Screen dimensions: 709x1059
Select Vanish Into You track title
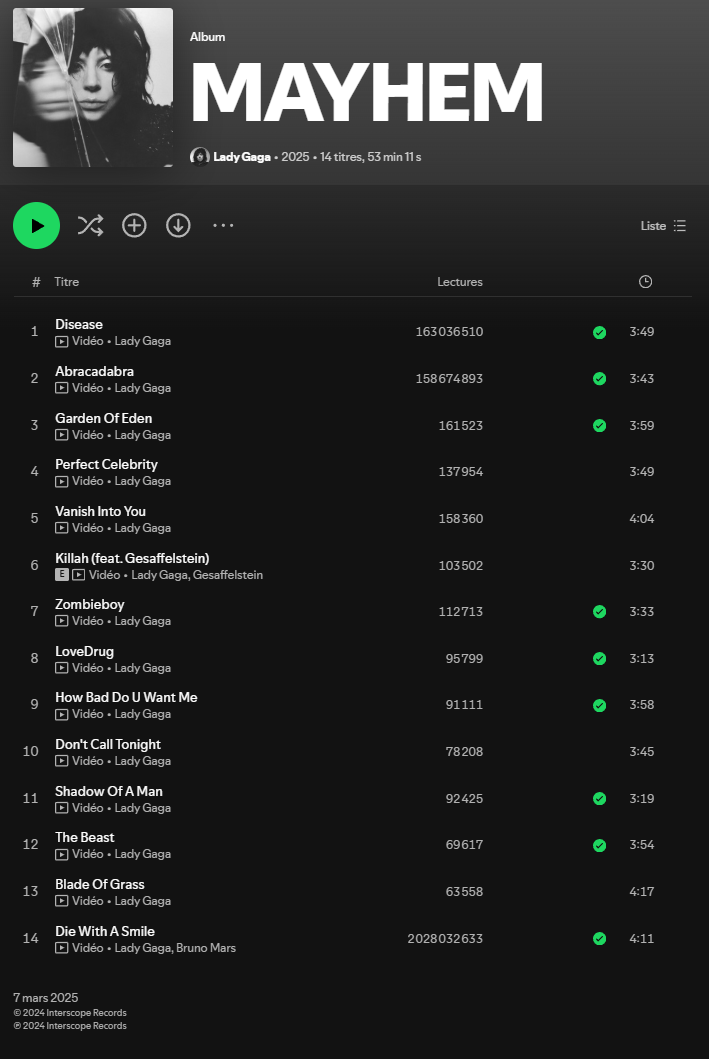[x=101, y=511]
